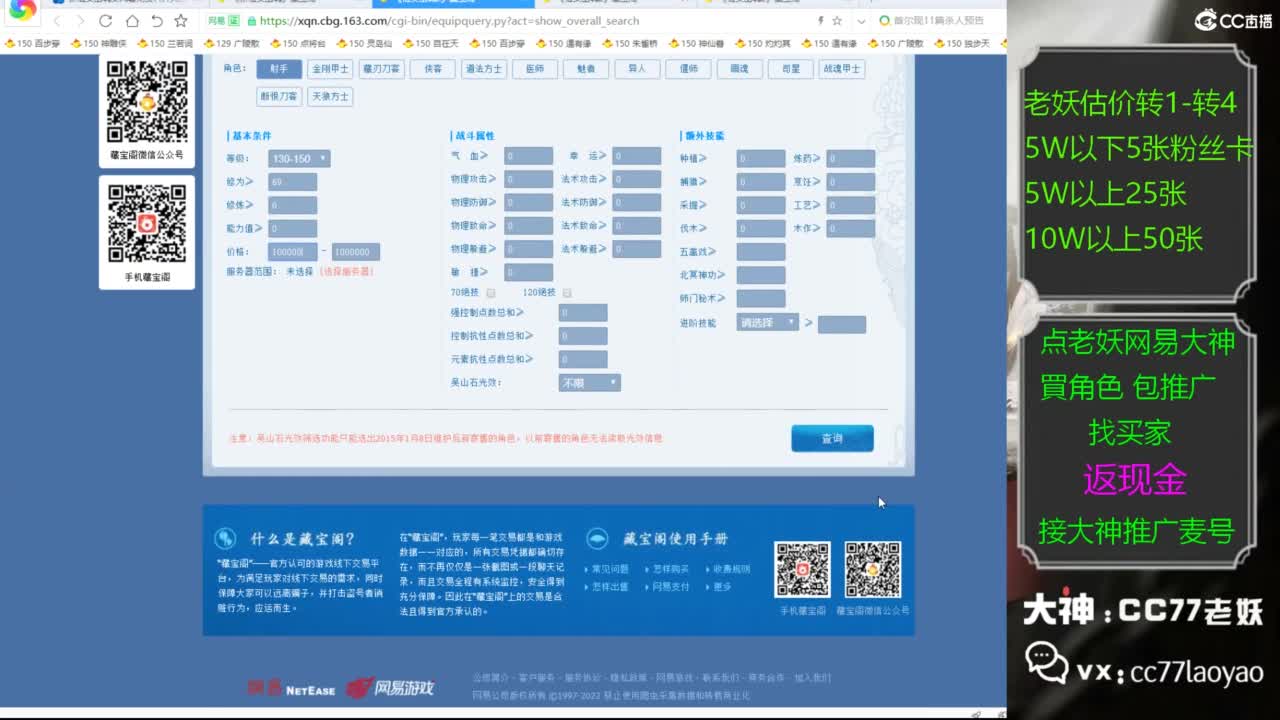
Task: Enable the 70绝技 checkbox
Action: tap(491, 291)
